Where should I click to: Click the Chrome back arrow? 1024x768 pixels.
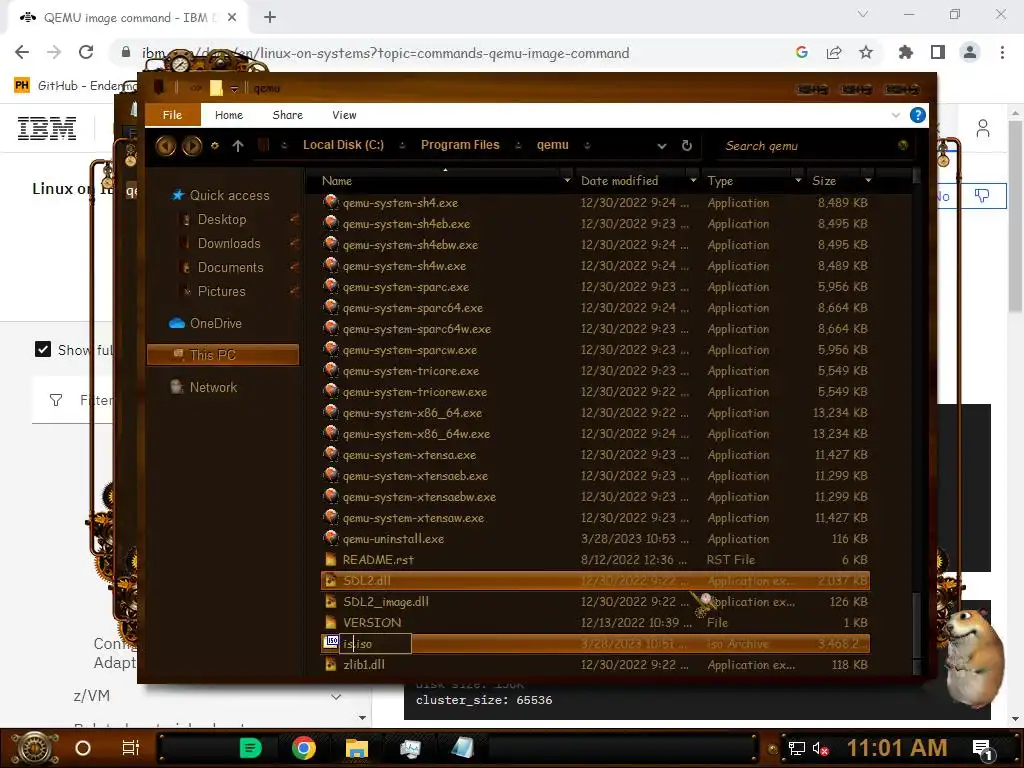tap(22, 52)
